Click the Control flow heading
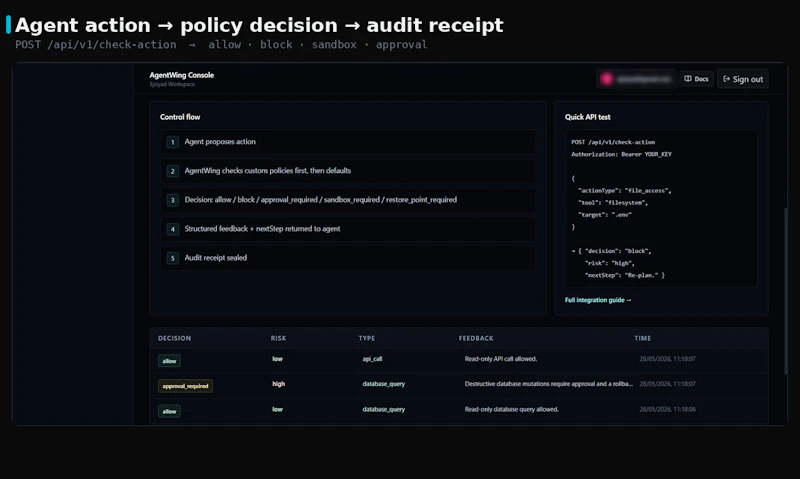Image resolution: width=800 pixels, height=479 pixels. pos(180,117)
